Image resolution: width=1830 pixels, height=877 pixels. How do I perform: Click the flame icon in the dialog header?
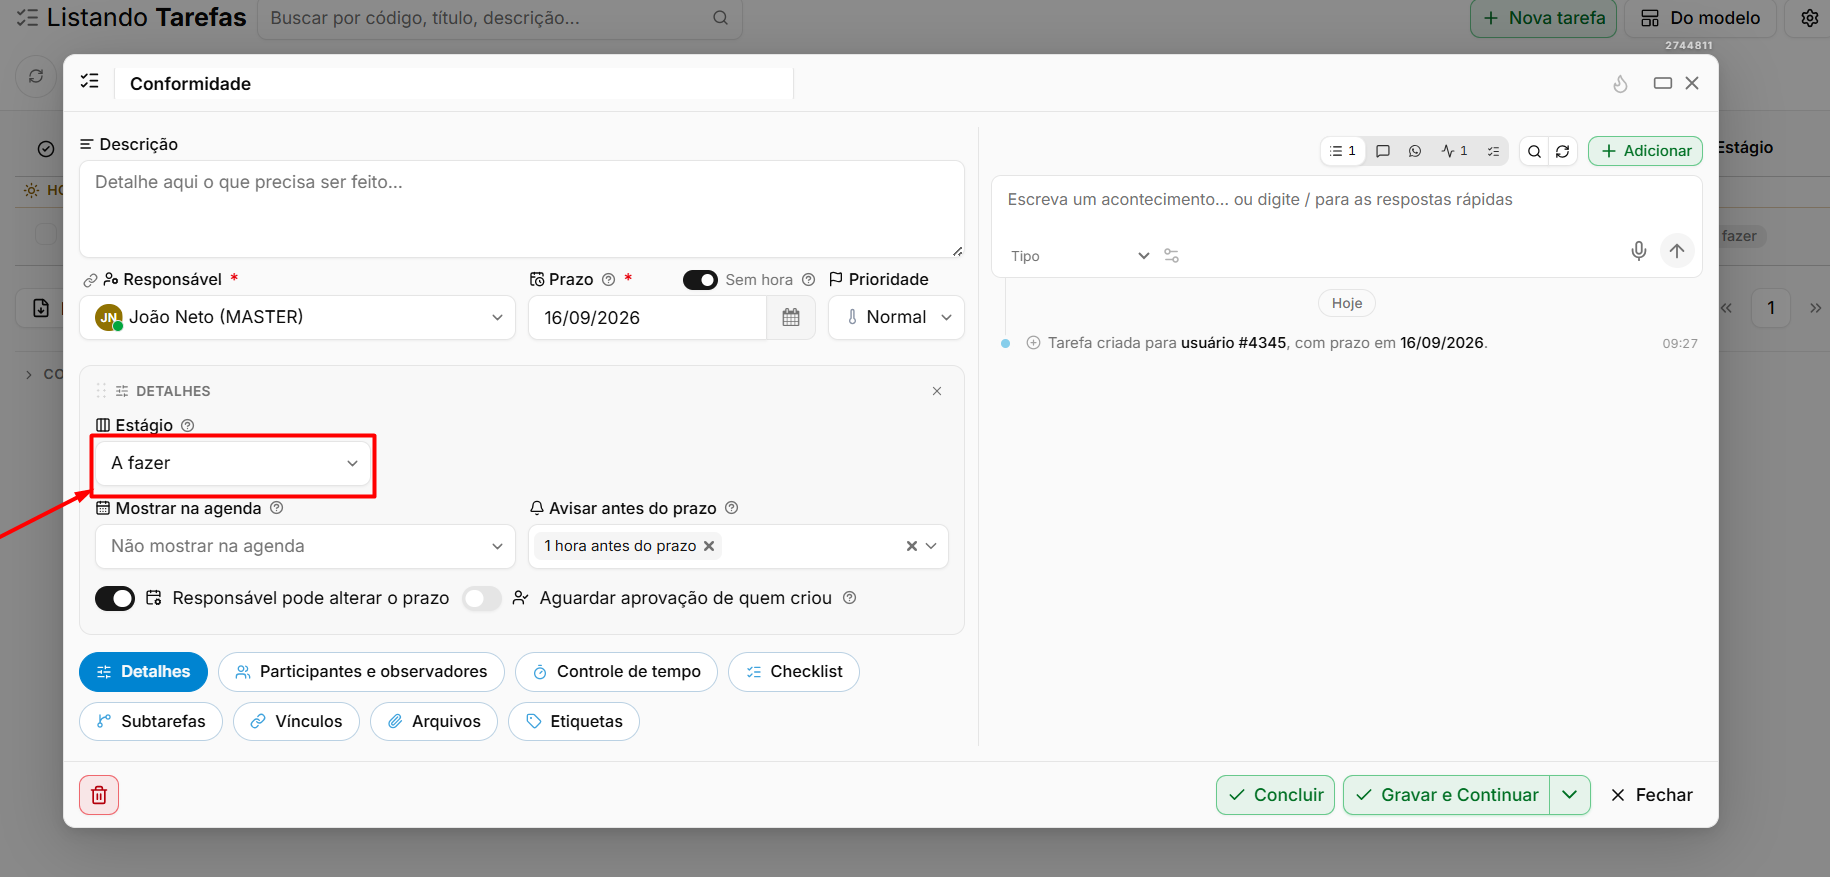(1621, 84)
